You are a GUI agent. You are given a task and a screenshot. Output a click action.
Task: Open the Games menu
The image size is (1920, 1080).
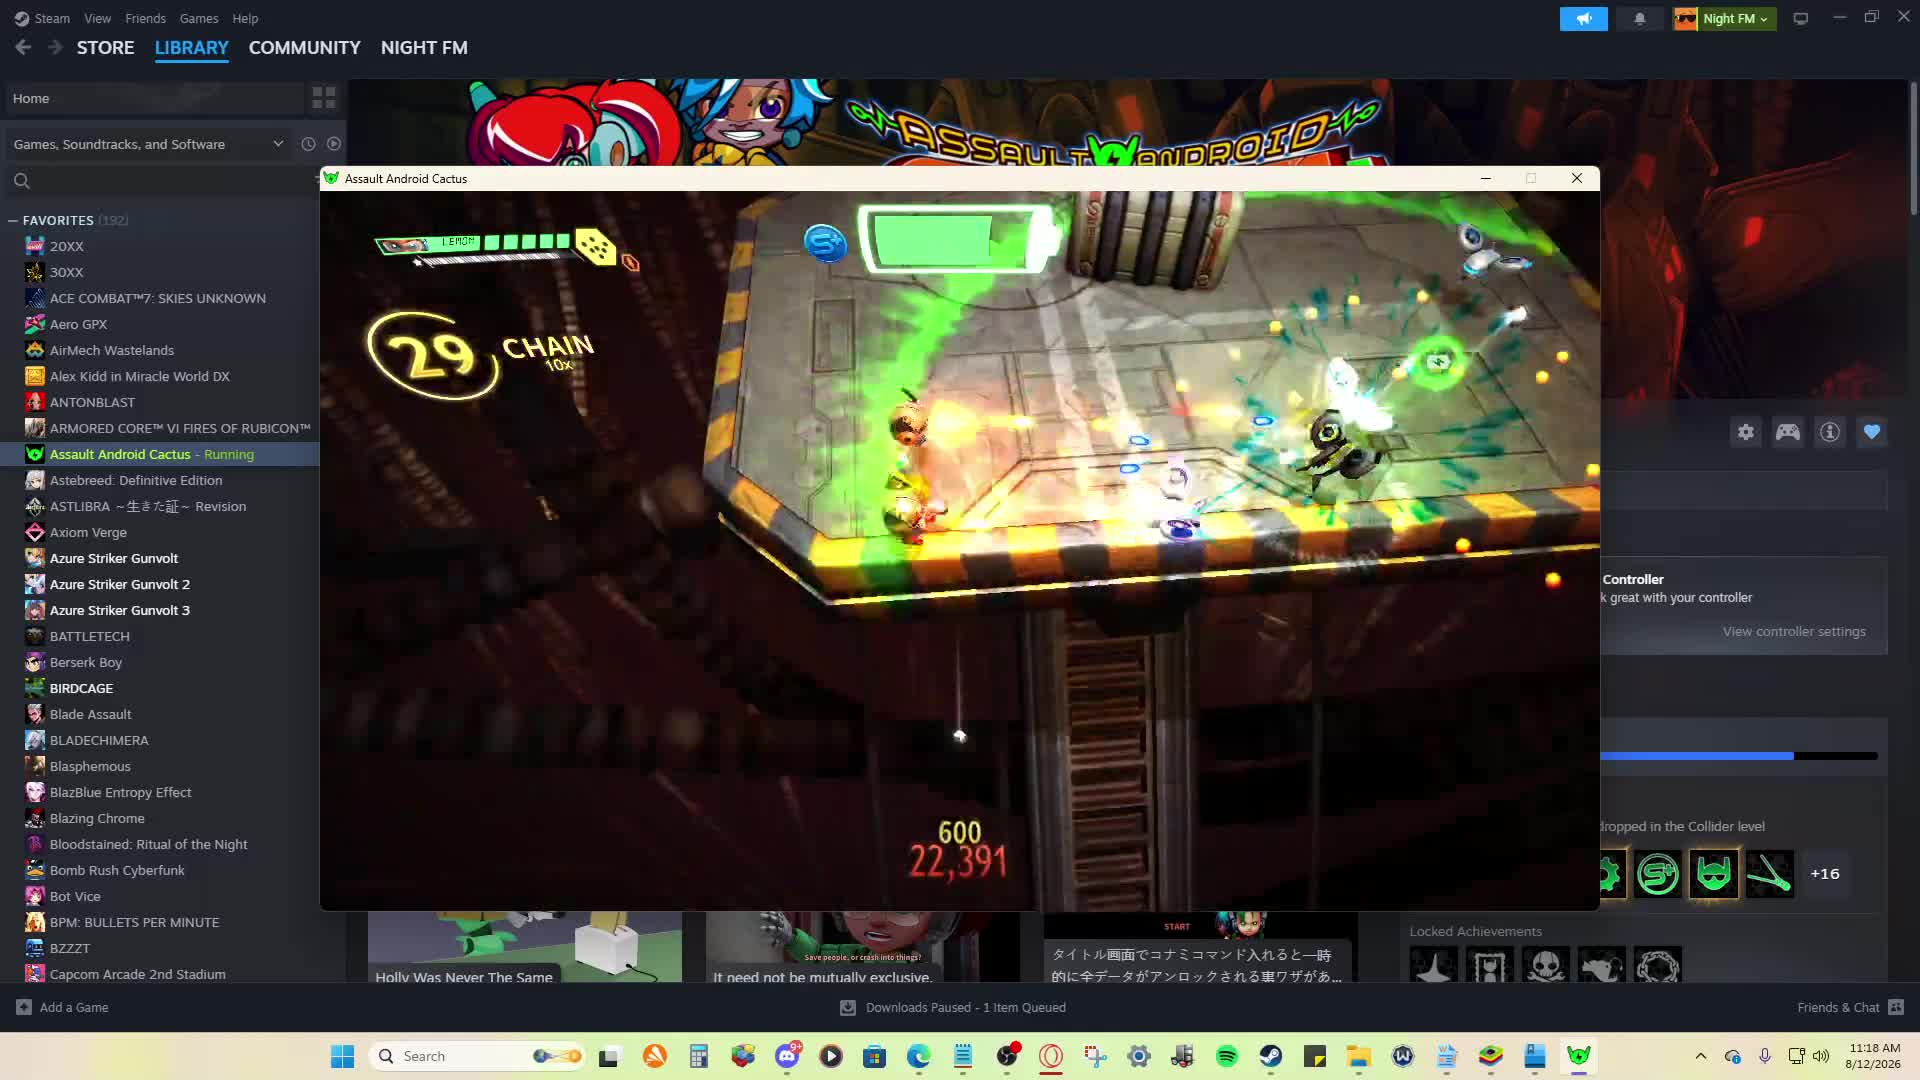[198, 18]
